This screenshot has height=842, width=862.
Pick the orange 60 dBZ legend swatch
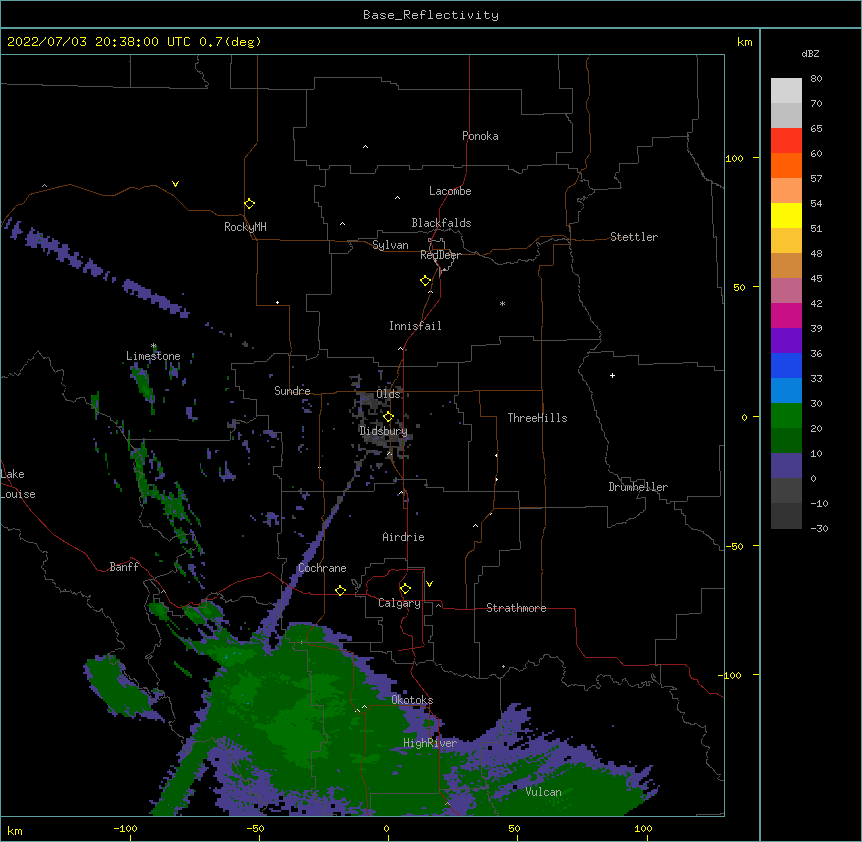click(786, 165)
